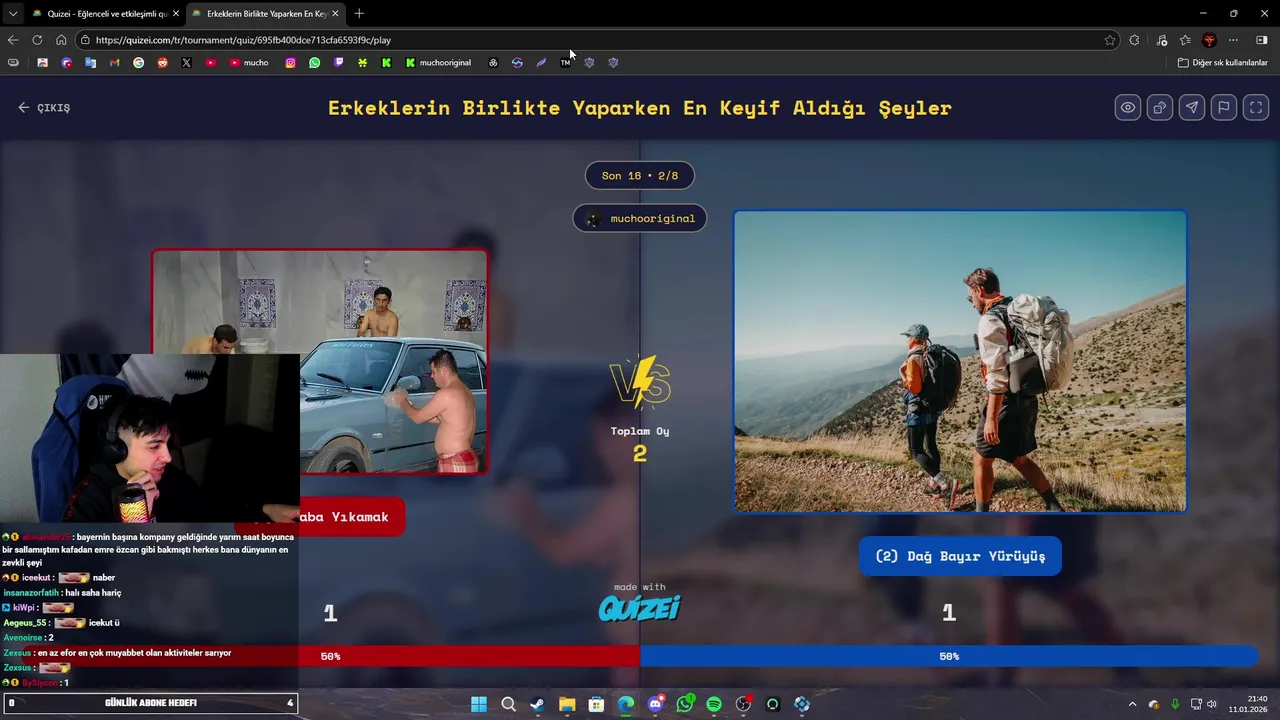Open the Twitch bookmark
The width and height of the screenshot is (1280, 720).
coord(339,62)
